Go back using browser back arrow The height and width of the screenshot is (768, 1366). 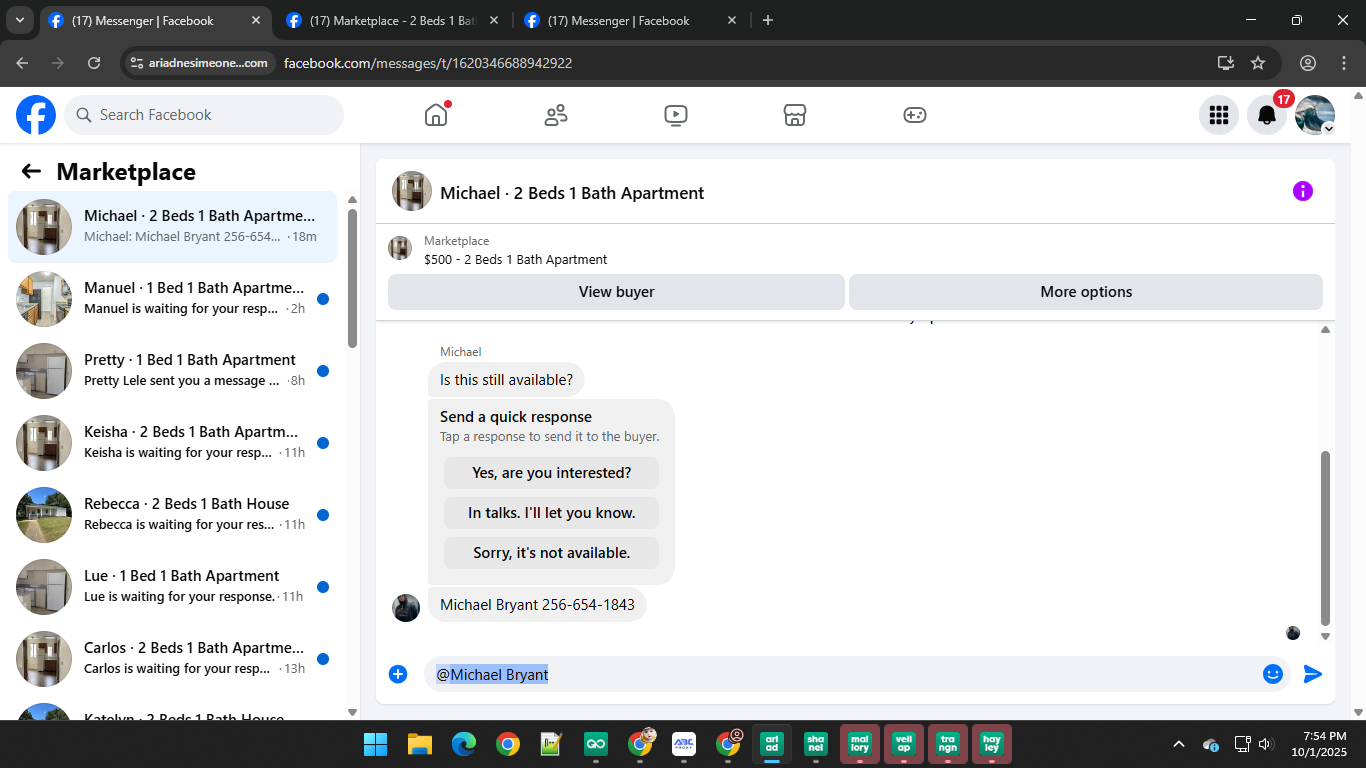click(x=22, y=63)
